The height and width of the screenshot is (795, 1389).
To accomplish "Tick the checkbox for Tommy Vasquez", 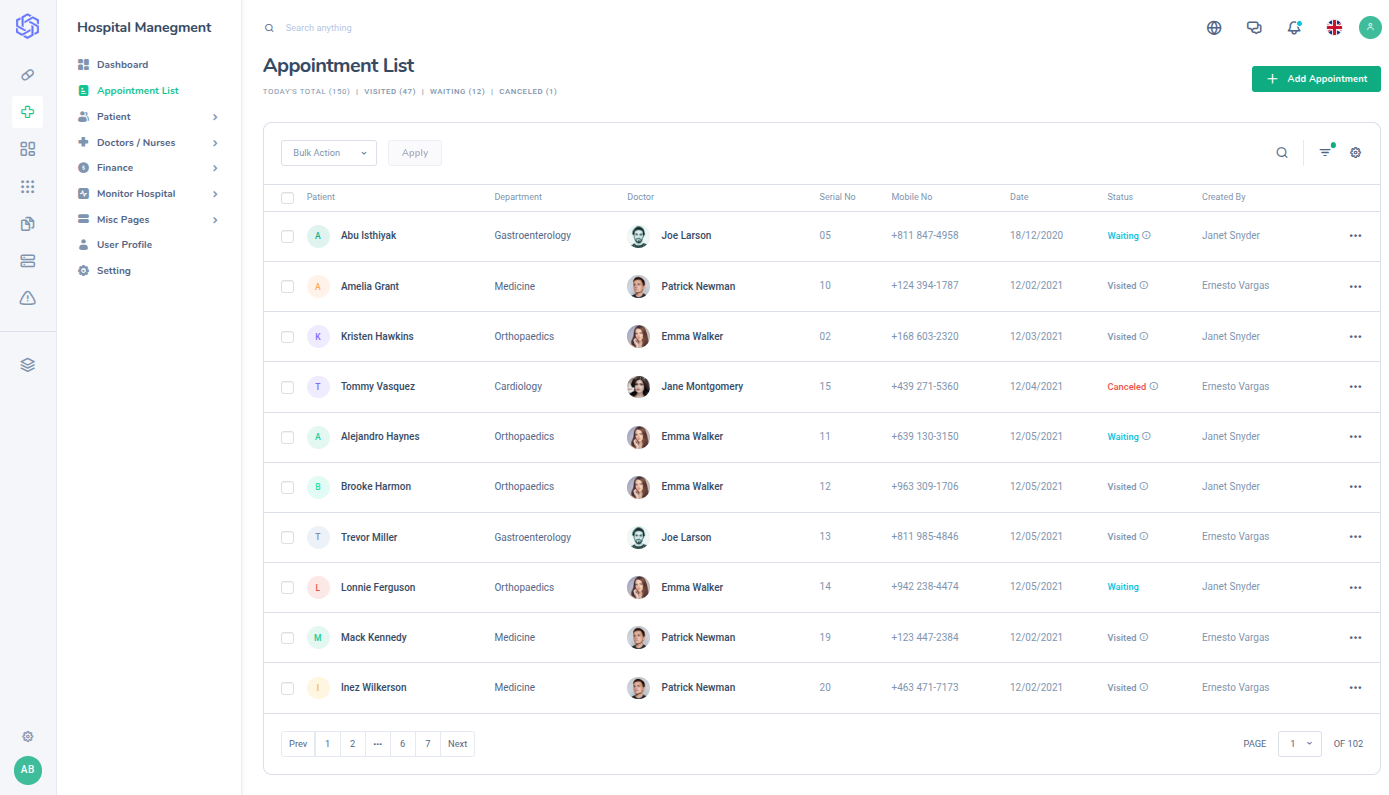I will click(288, 387).
